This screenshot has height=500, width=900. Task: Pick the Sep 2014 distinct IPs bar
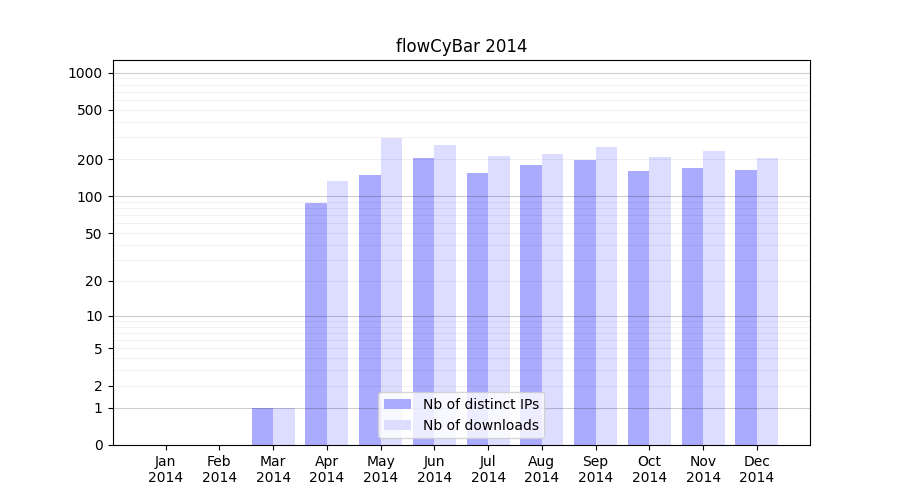point(585,302)
